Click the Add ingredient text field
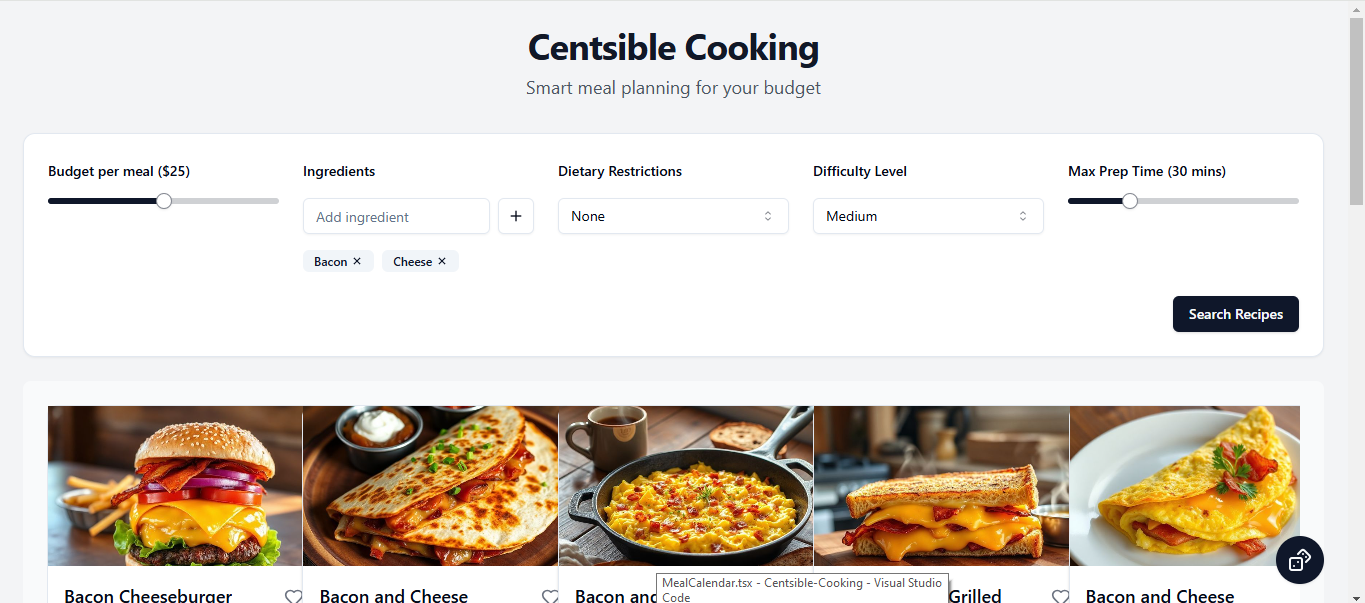1365x603 pixels. pyautogui.click(x=396, y=216)
